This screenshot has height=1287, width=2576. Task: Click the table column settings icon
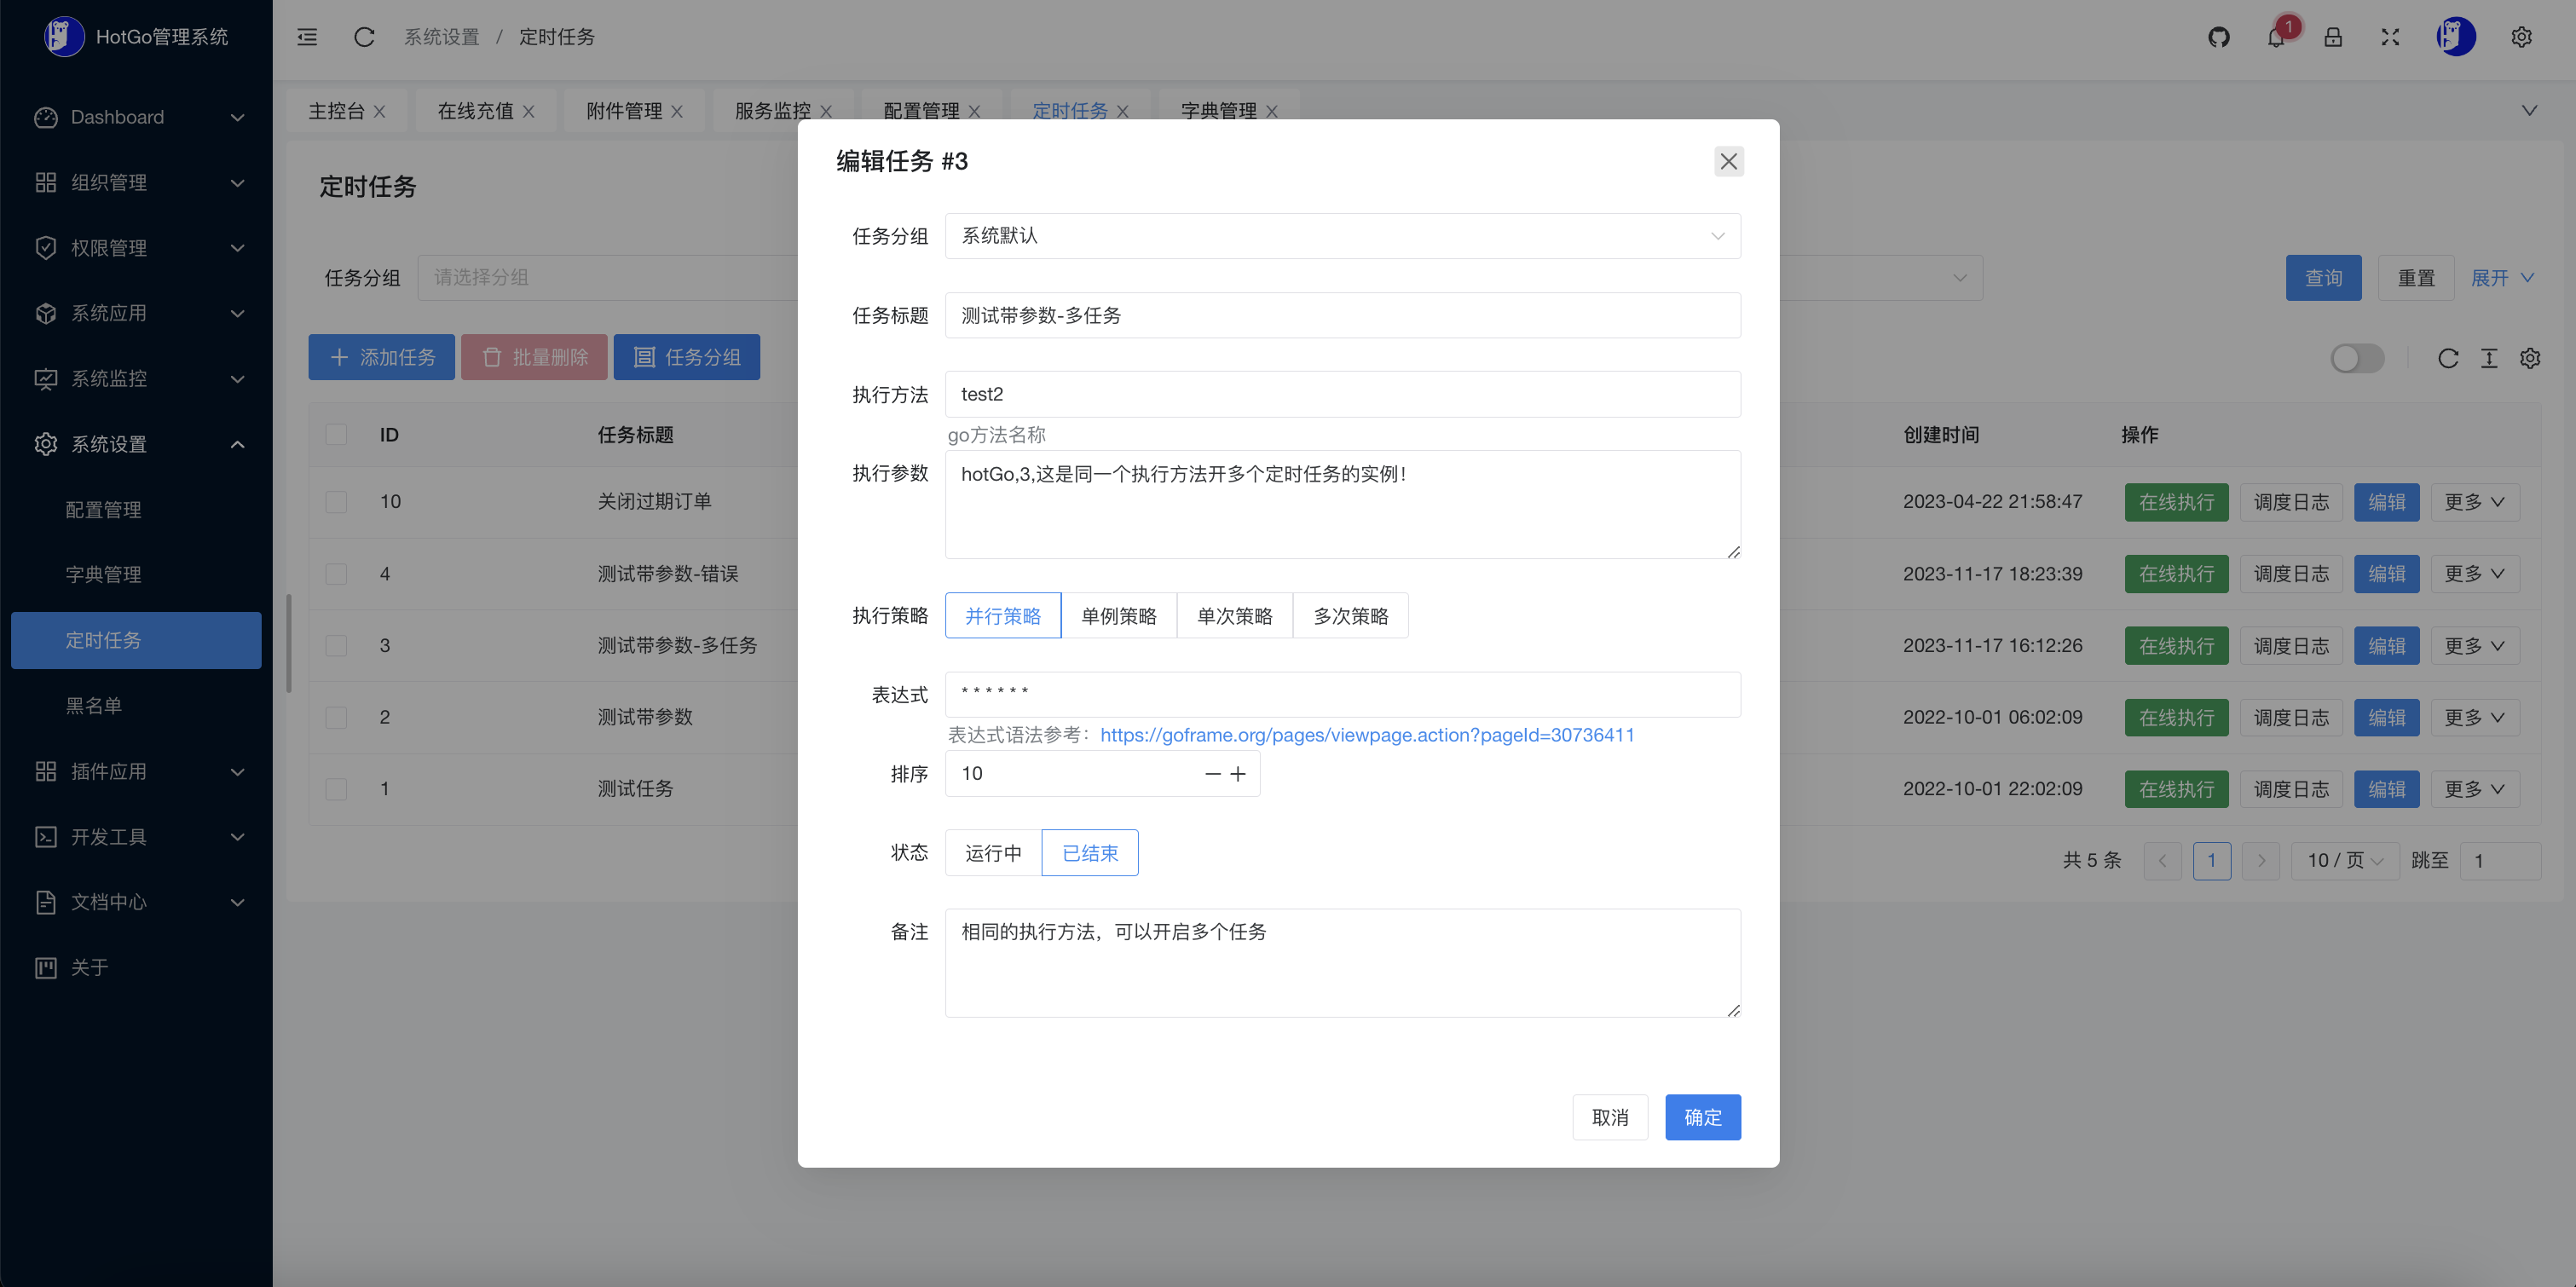2529,358
